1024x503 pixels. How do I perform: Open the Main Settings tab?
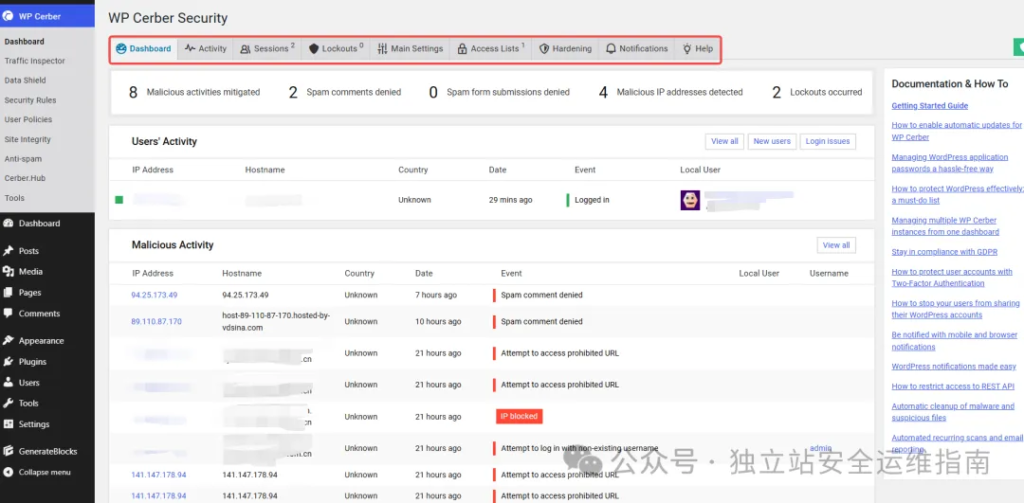click(x=410, y=49)
